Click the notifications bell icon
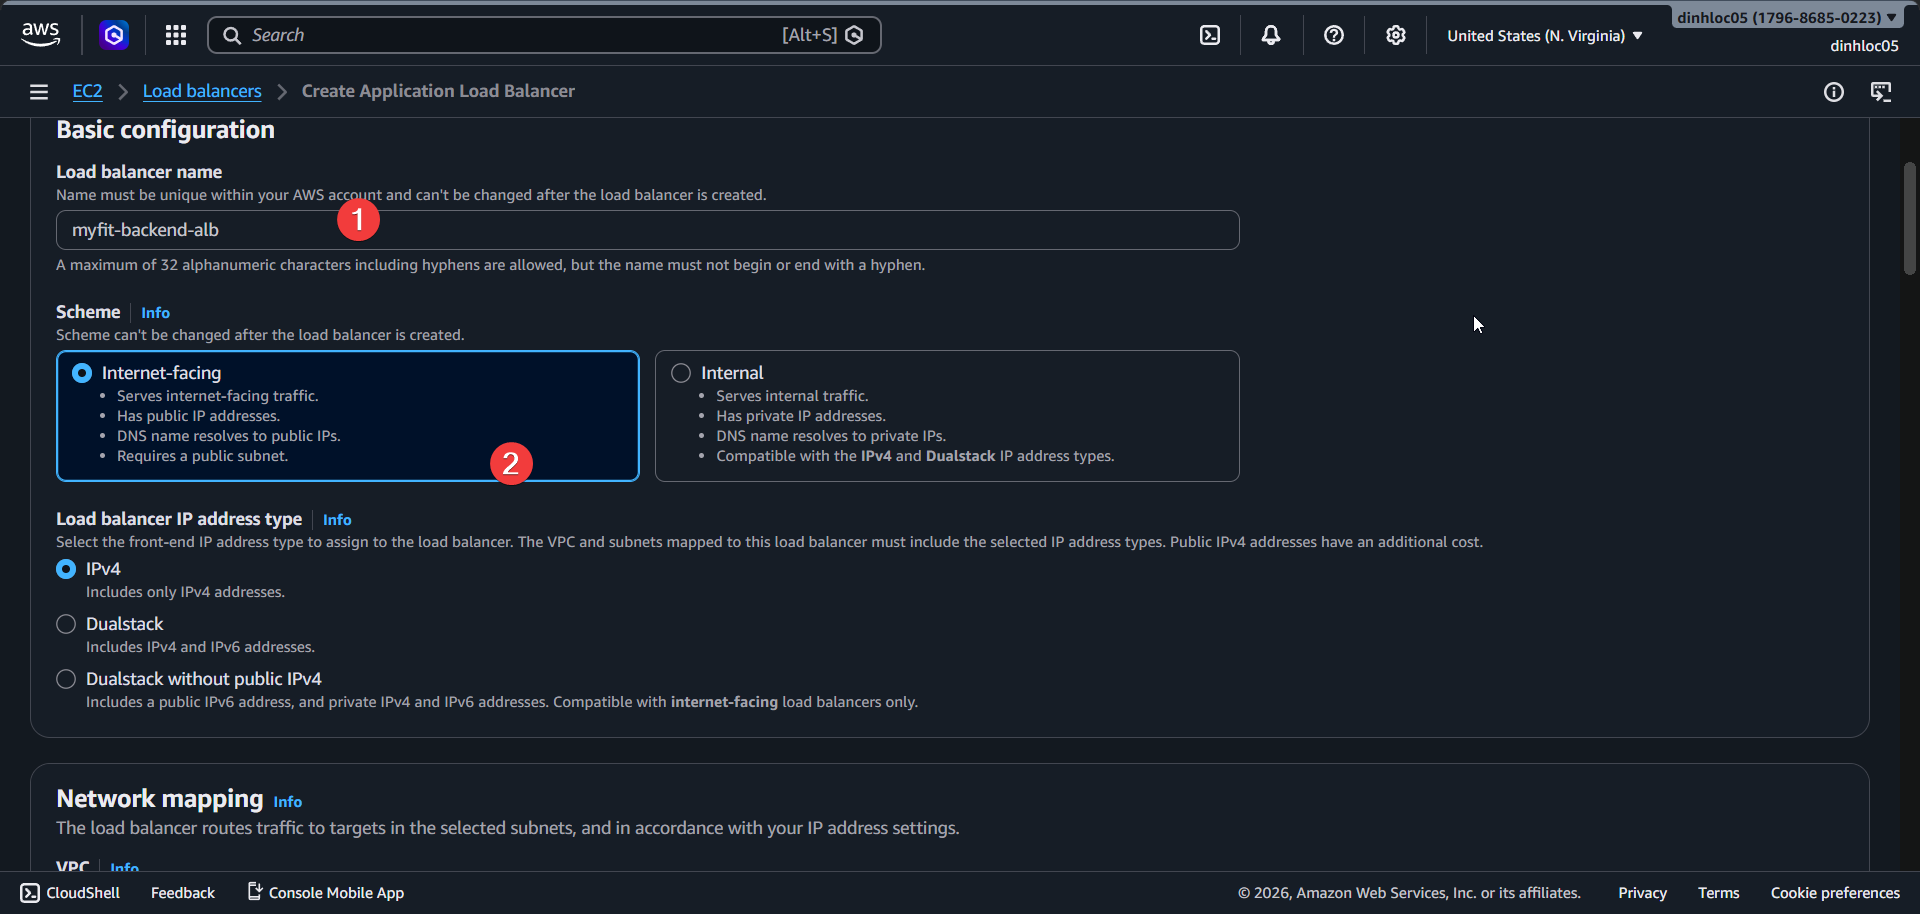Viewport: 1920px width, 914px height. [x=1270, y=35]
